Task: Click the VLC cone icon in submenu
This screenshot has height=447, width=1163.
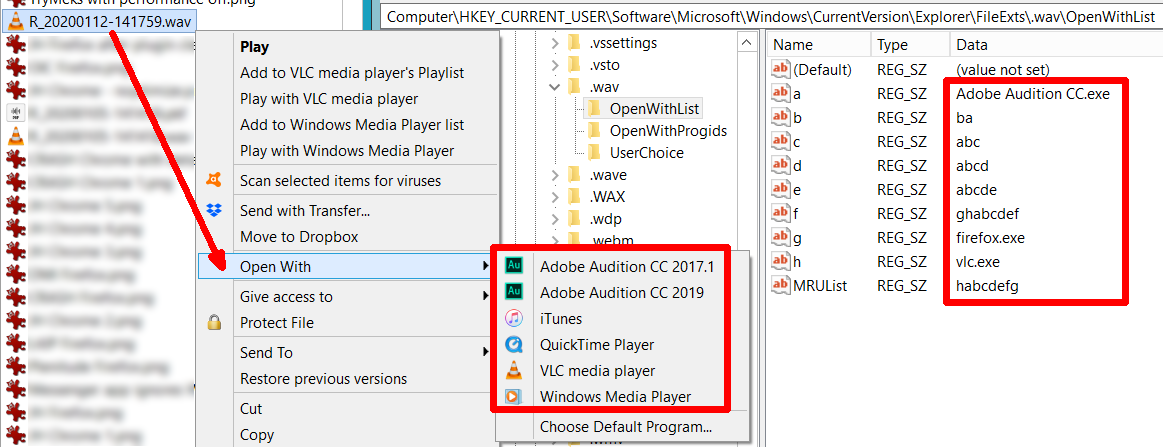Action: tap(513, 370)
